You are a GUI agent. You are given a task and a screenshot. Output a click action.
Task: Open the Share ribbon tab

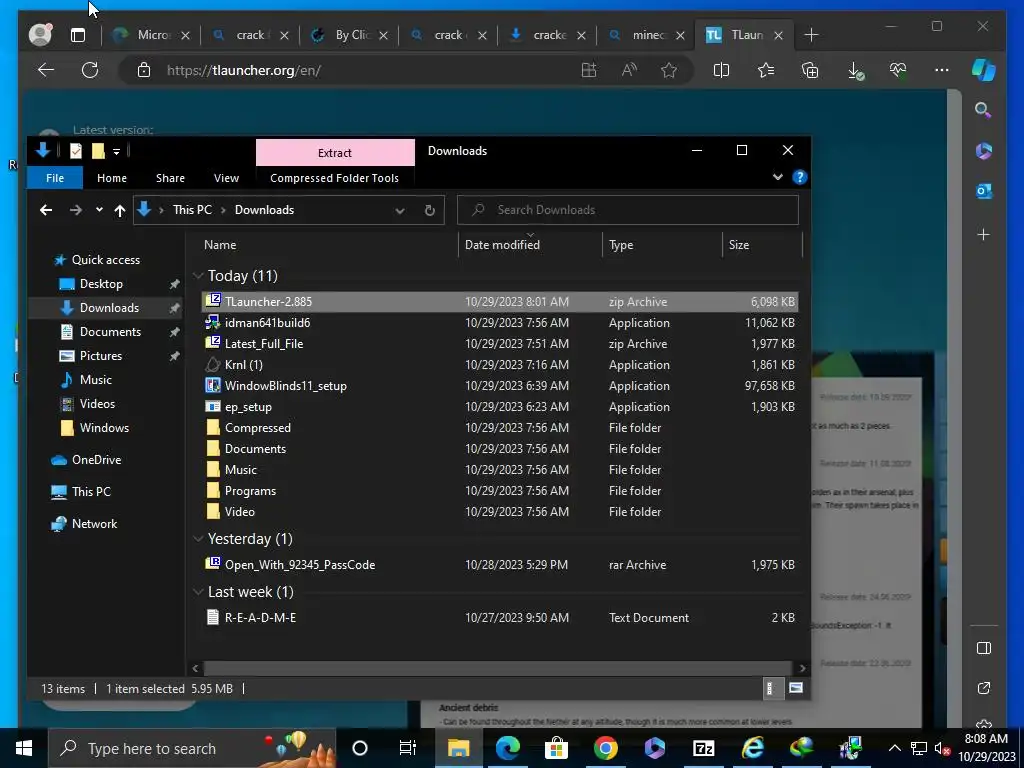[x=170, y=178]
